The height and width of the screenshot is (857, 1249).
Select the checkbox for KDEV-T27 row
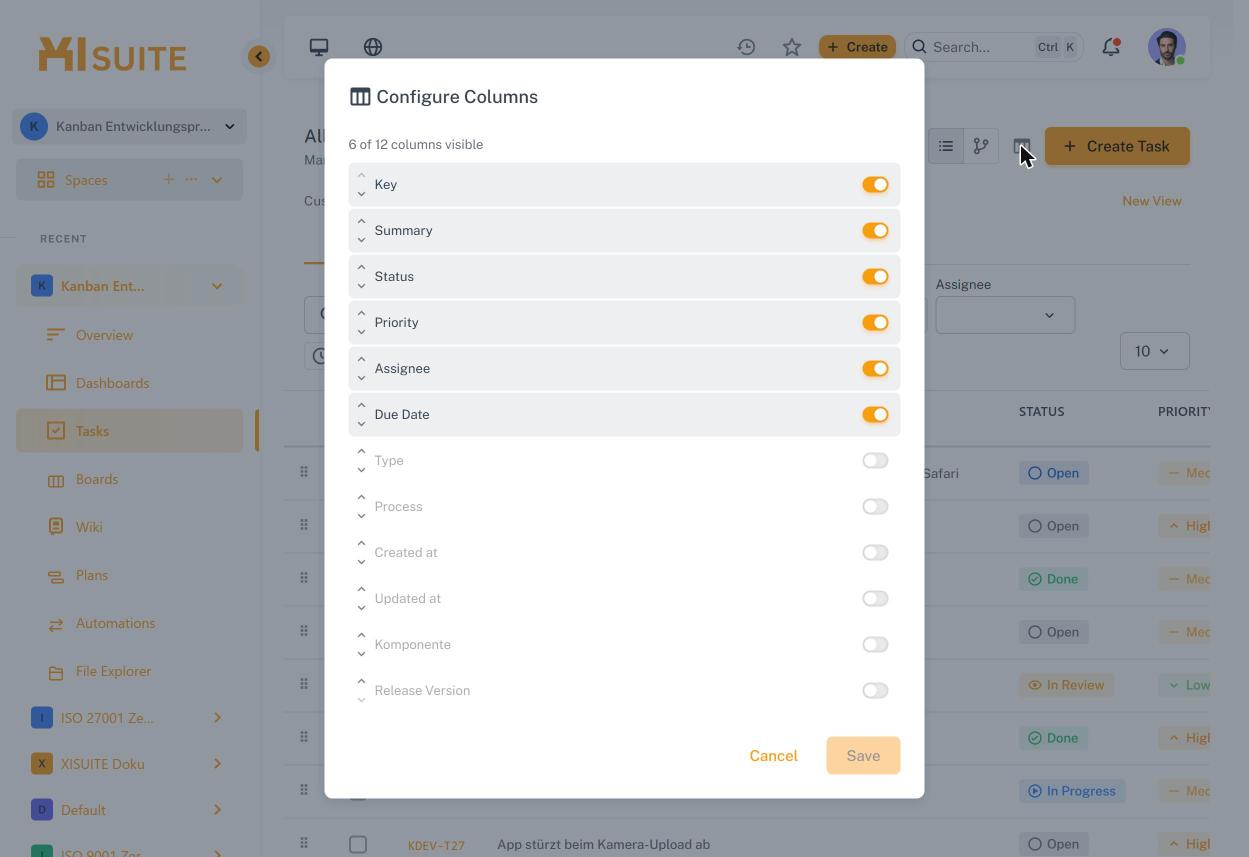click(x=358, y=845)
